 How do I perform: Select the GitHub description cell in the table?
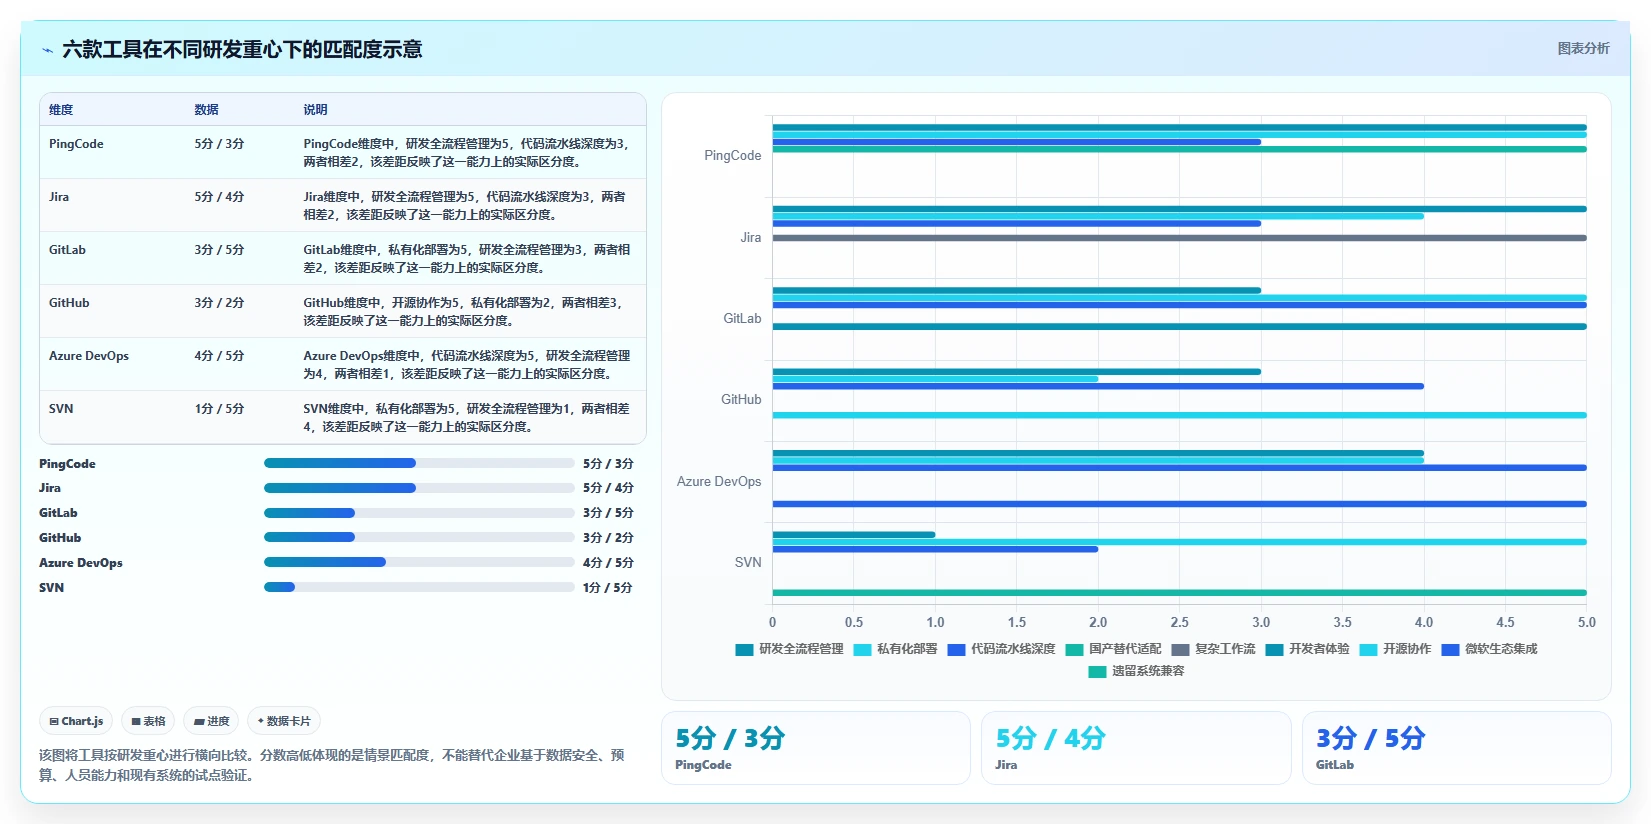[470, 311]
